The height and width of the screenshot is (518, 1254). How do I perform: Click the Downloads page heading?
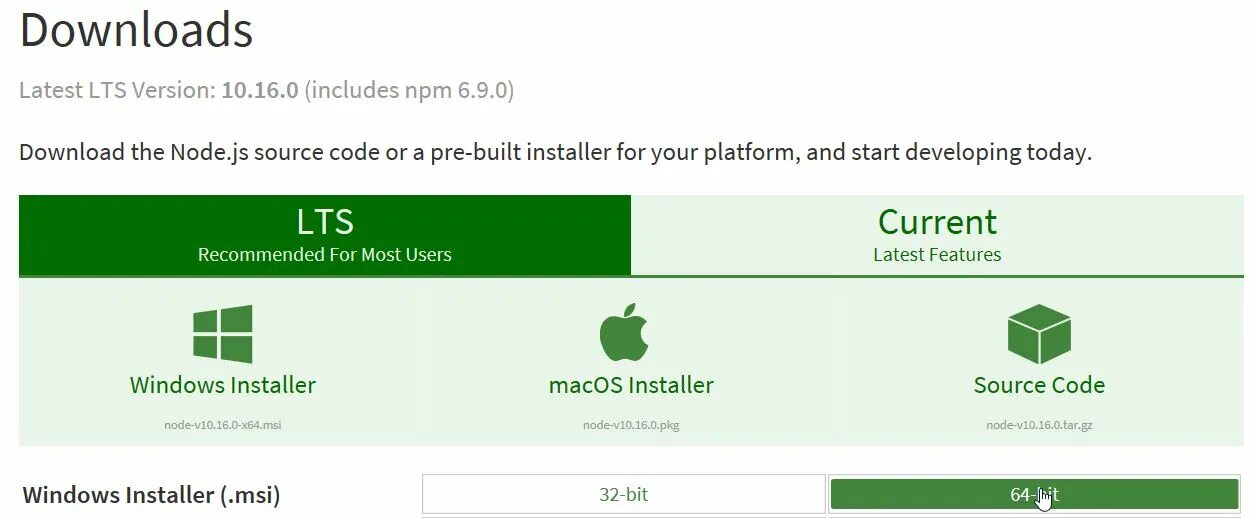click(x=136, y=30)
